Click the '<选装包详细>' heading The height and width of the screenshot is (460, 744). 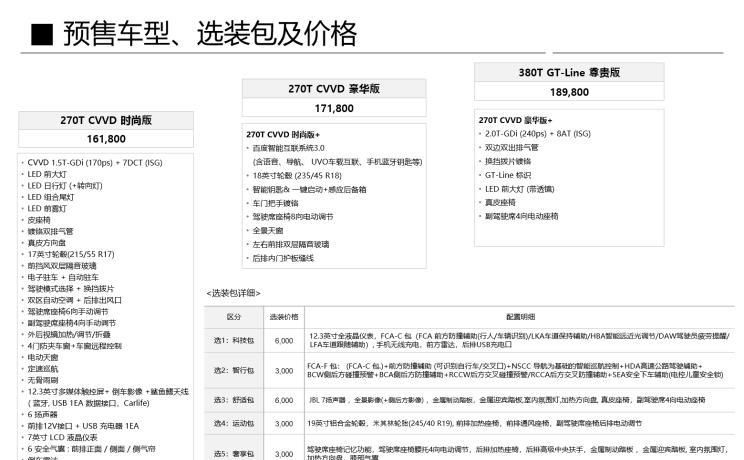tap(233, 293)
